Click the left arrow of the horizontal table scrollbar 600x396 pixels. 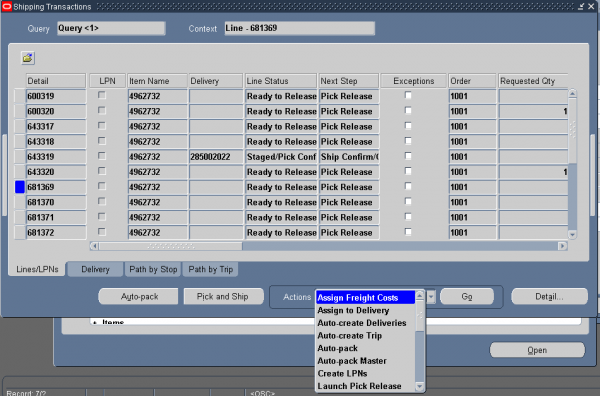(x=94, y=246)
